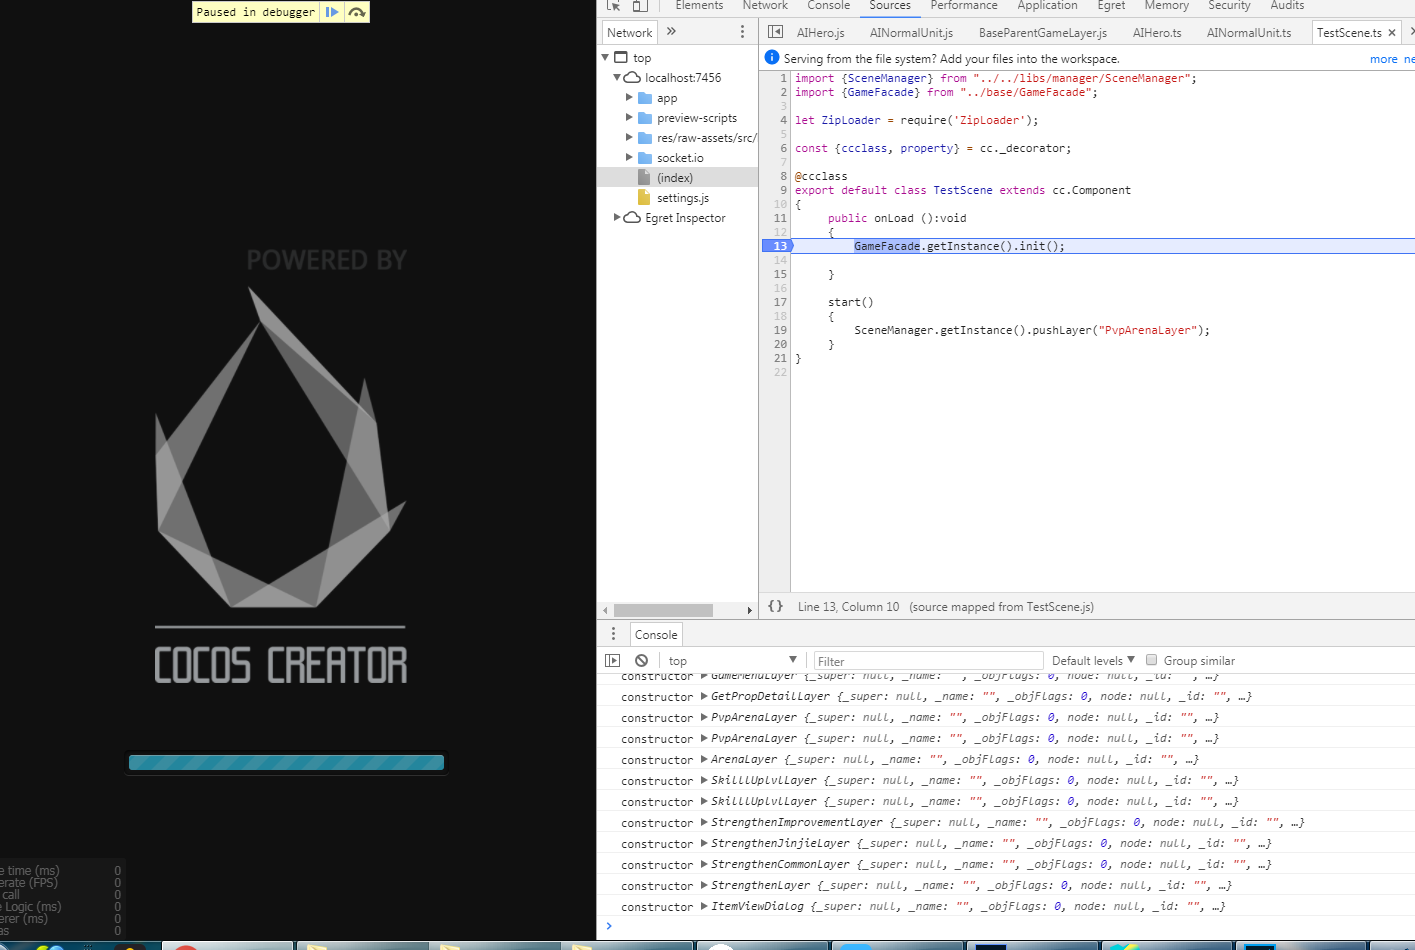
Task: Switch to the AIHero.ts file tab
Action: [x=1157, y=33]
